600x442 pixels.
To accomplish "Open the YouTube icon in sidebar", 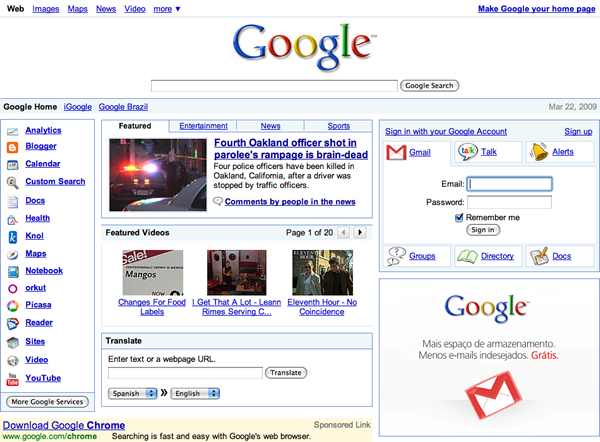I will (12, 379).
